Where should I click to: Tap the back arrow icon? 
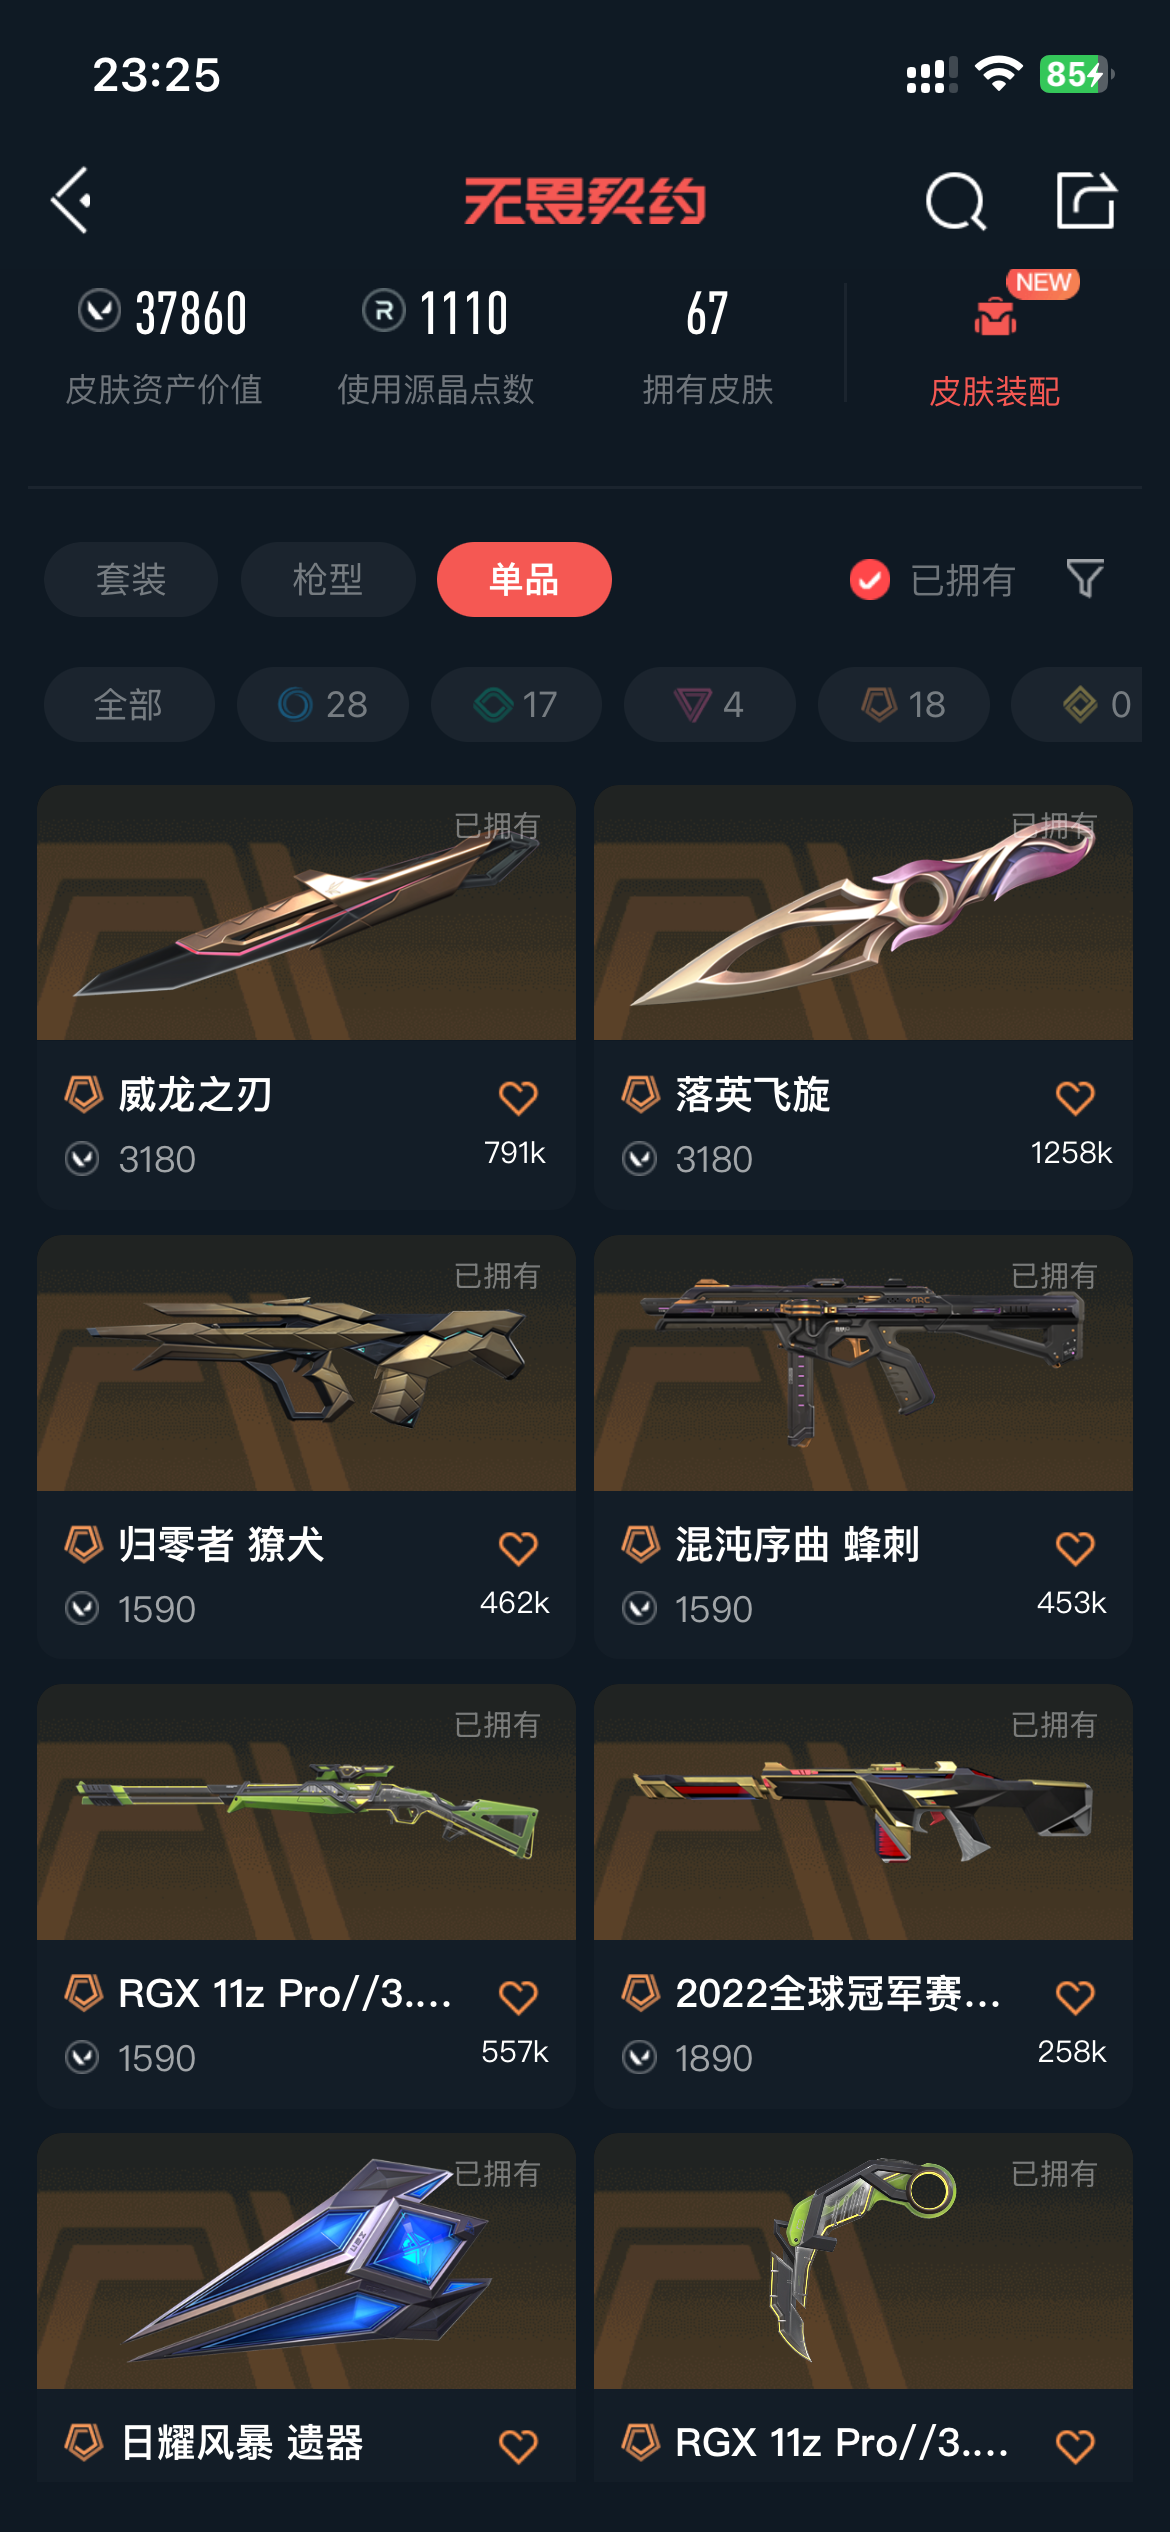coord(72,200)
